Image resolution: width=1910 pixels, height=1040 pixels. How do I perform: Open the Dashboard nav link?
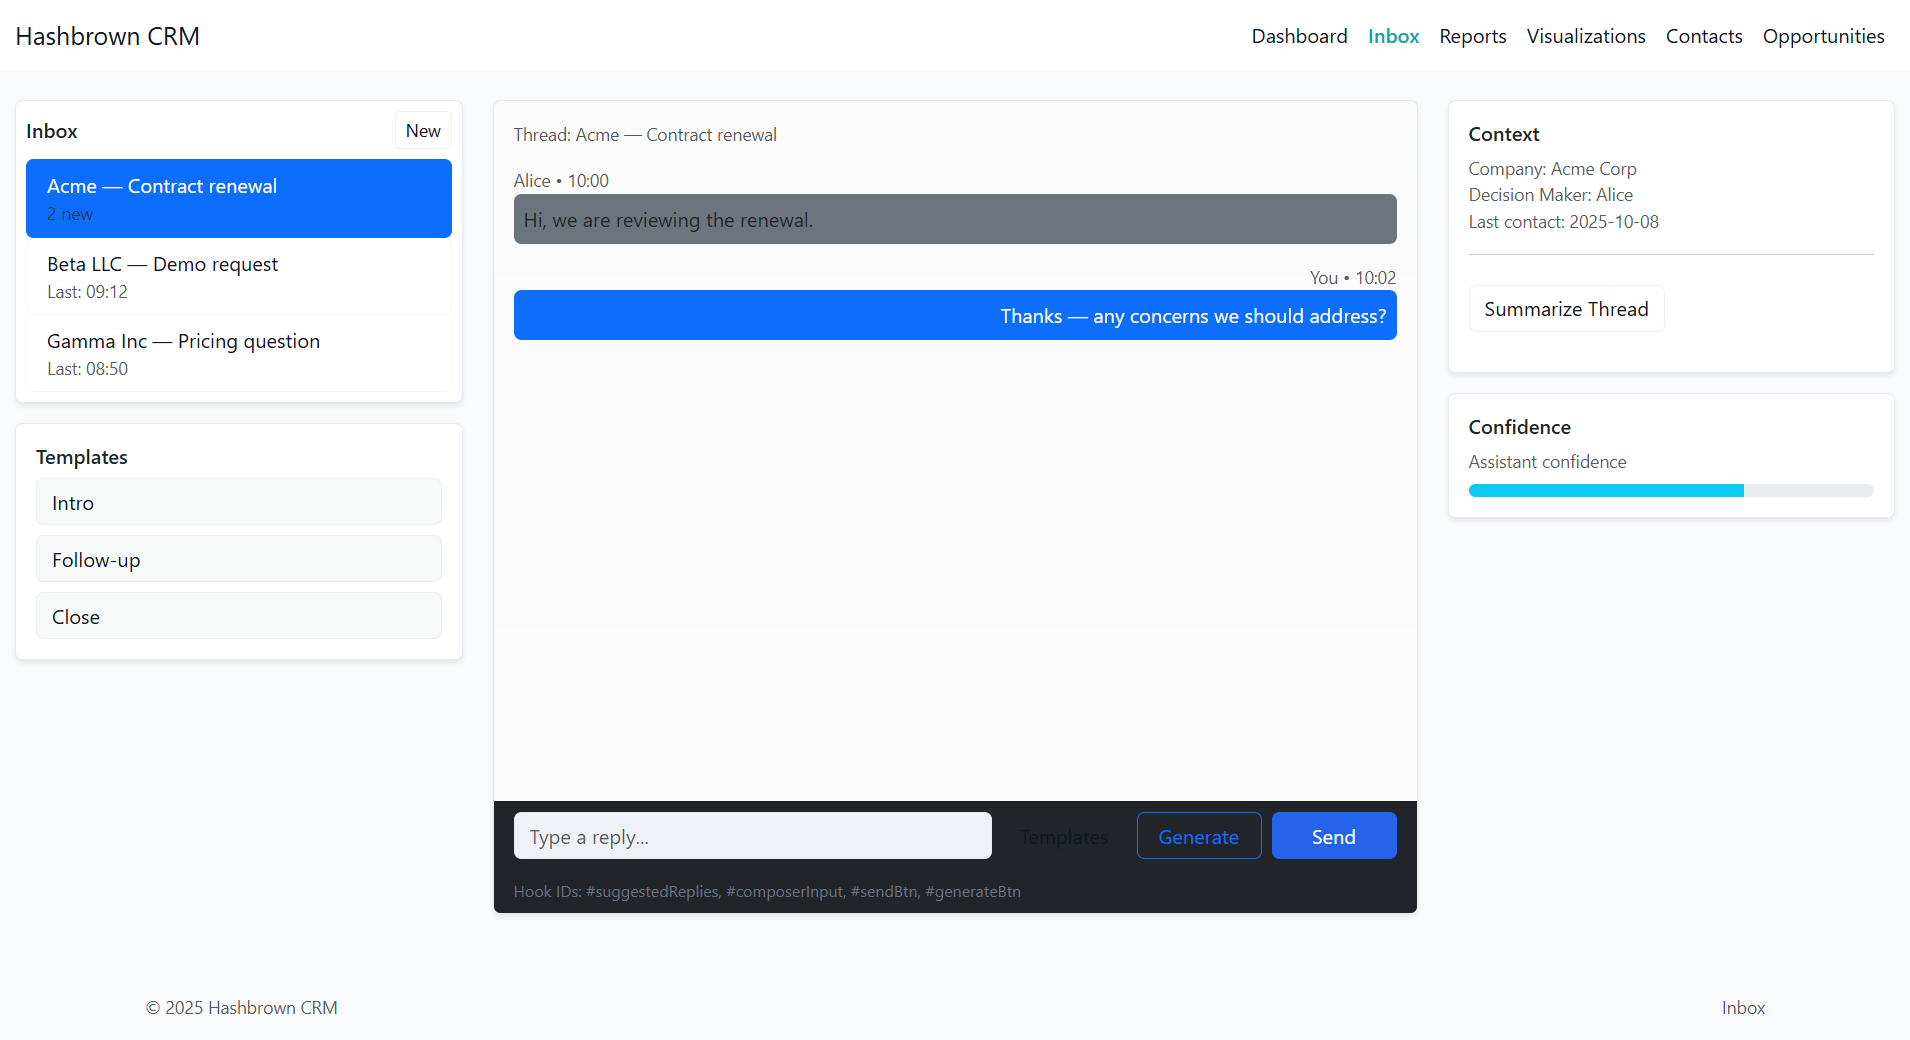tap(1299, 36)
